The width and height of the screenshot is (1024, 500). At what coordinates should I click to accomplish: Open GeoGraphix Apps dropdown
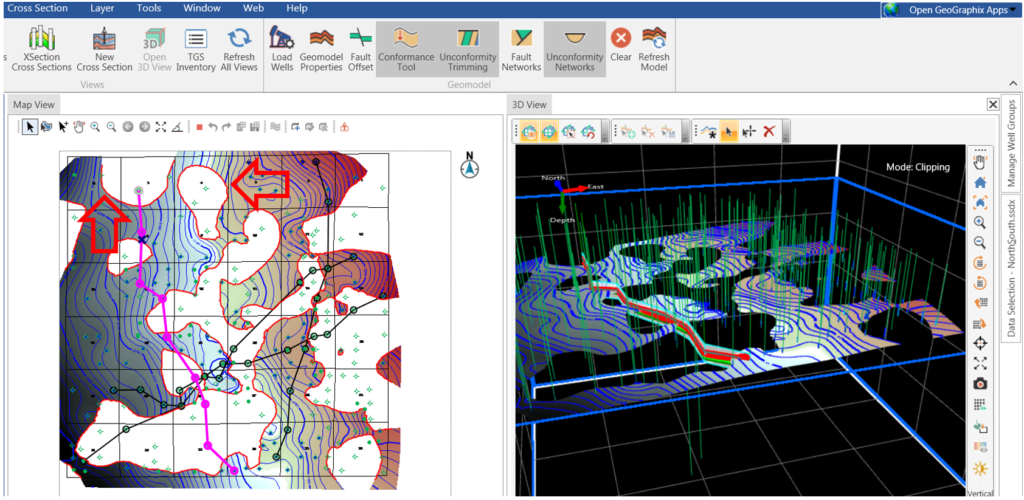click(951, 9)
